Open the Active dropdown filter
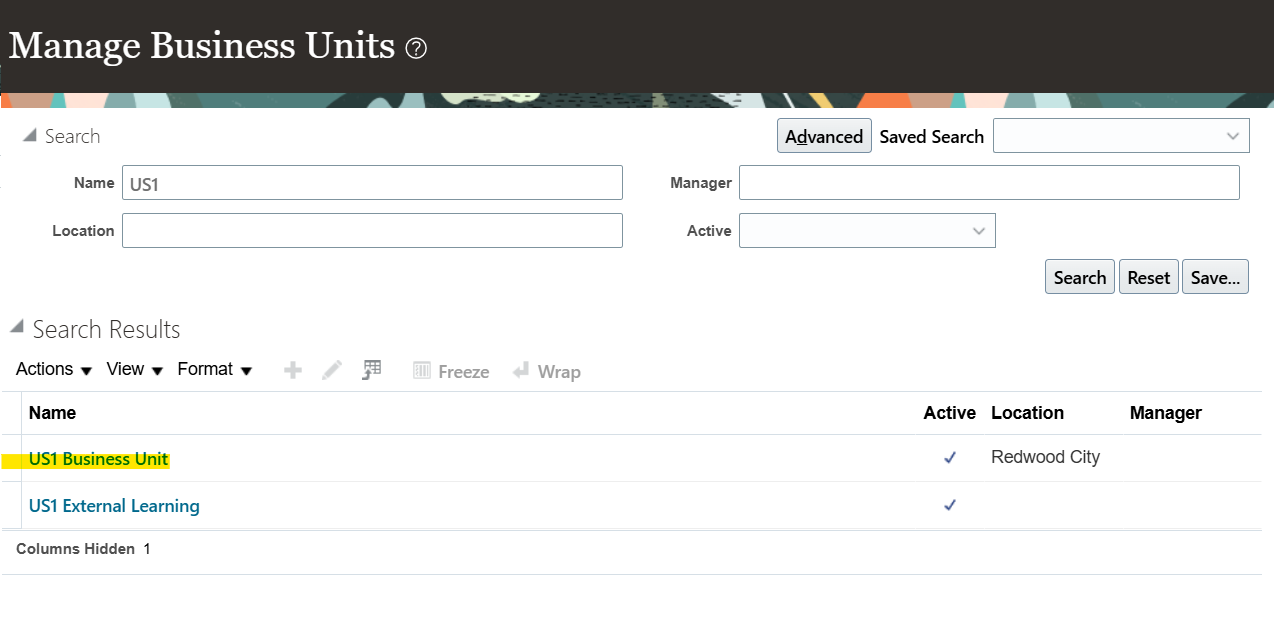The width and height of the screenshot is (1274, 618). pos(867,231)
